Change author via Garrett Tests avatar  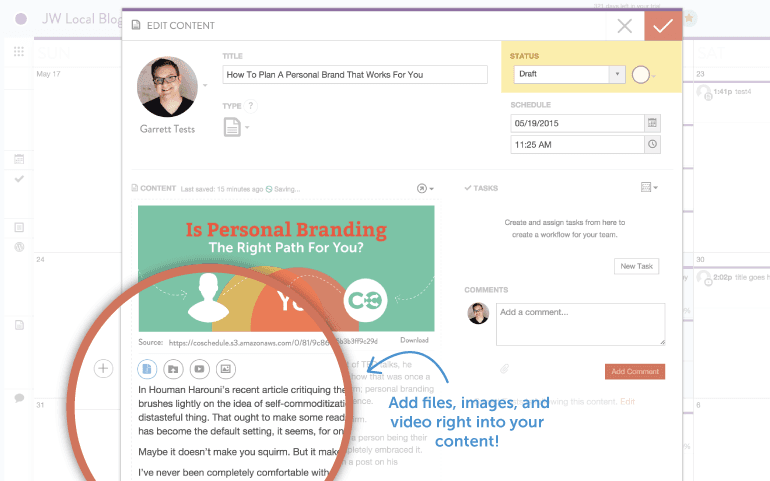[x=167, y=87]
